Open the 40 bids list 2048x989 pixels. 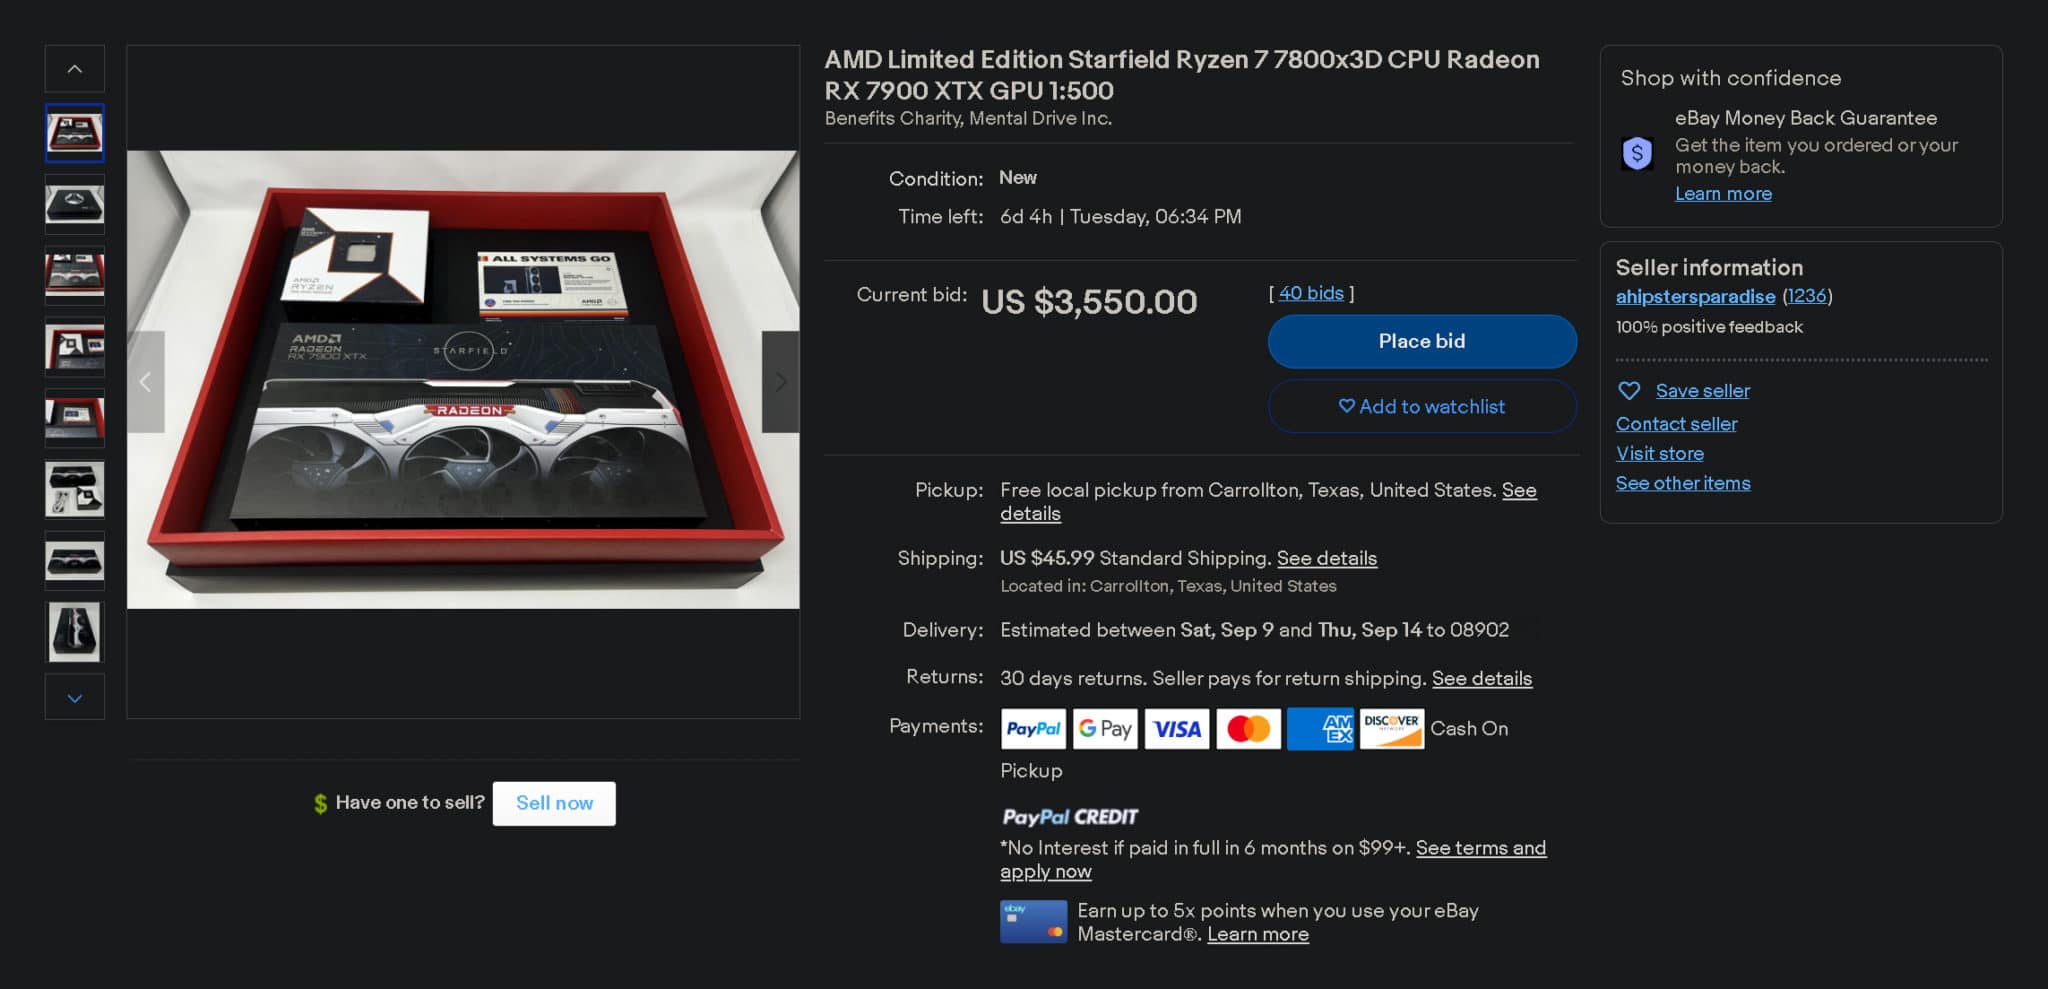1310,293
